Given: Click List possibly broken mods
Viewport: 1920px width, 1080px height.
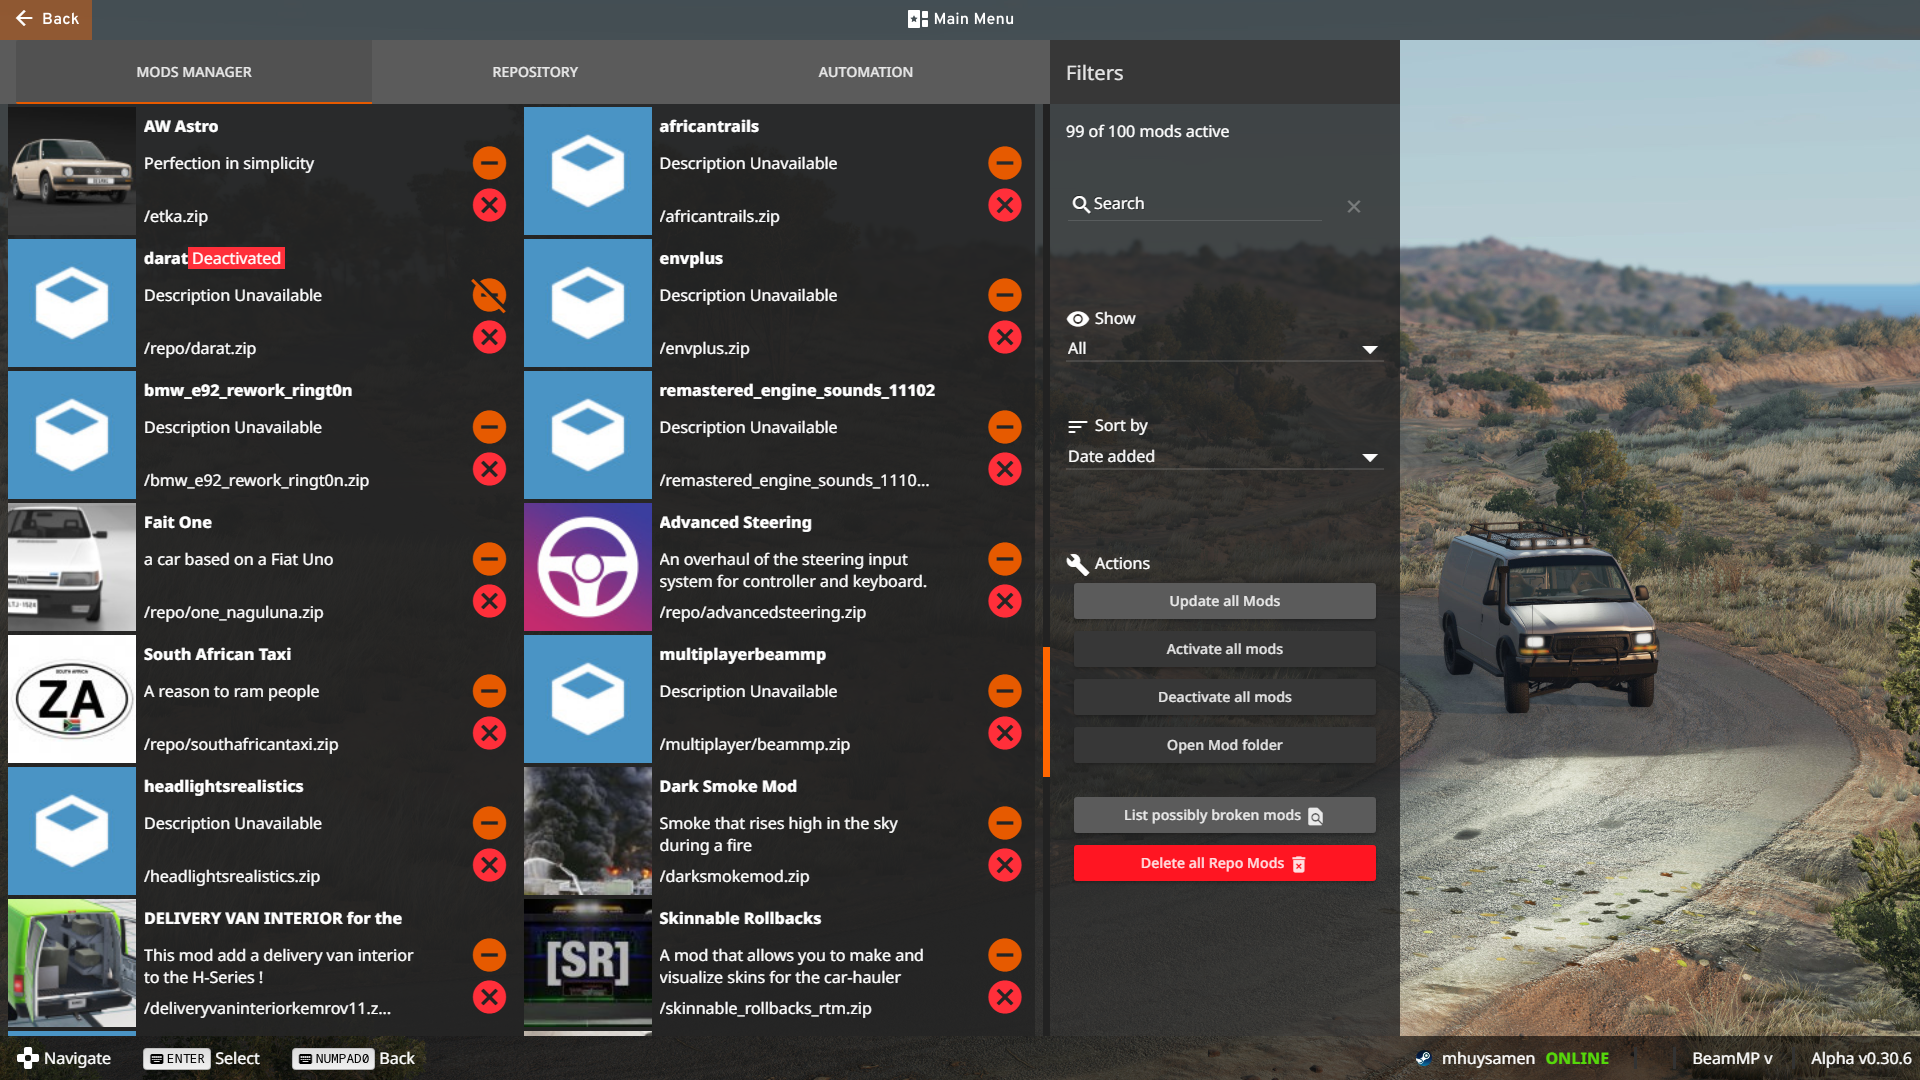Looking at the screenshot, I should pos(1224,815).
